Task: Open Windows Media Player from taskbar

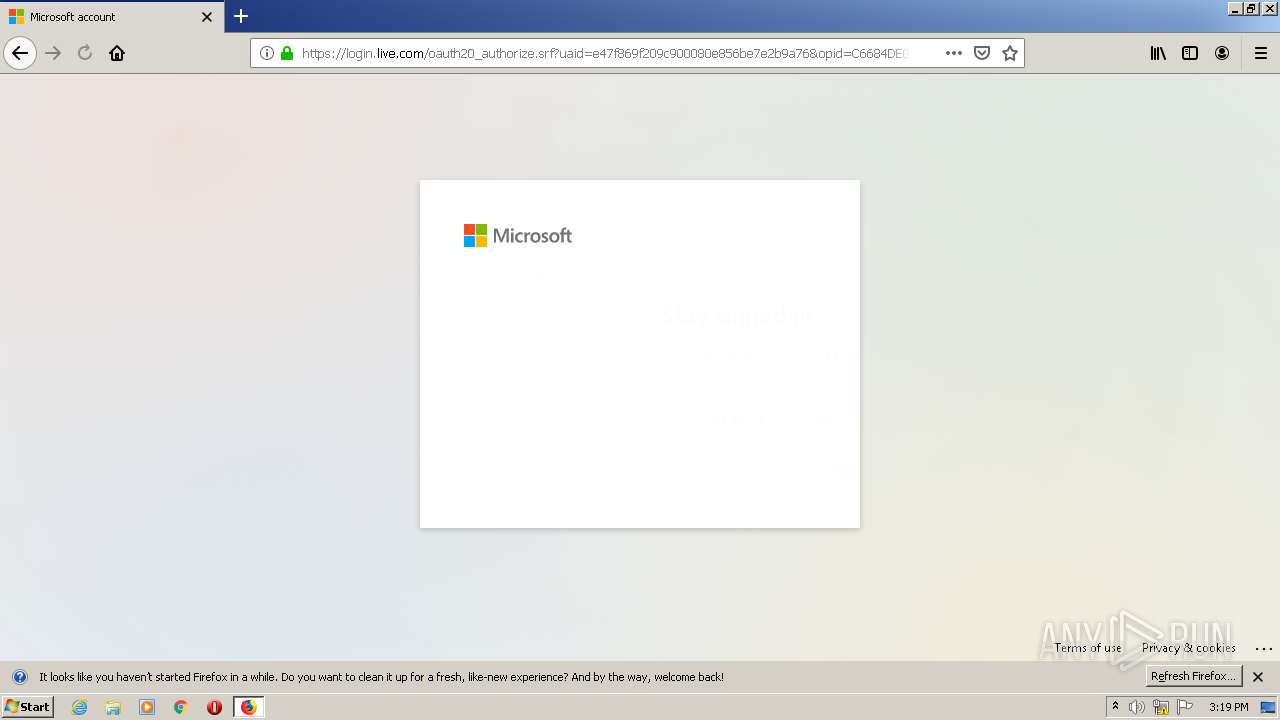Action: click(x=147, y=707)
